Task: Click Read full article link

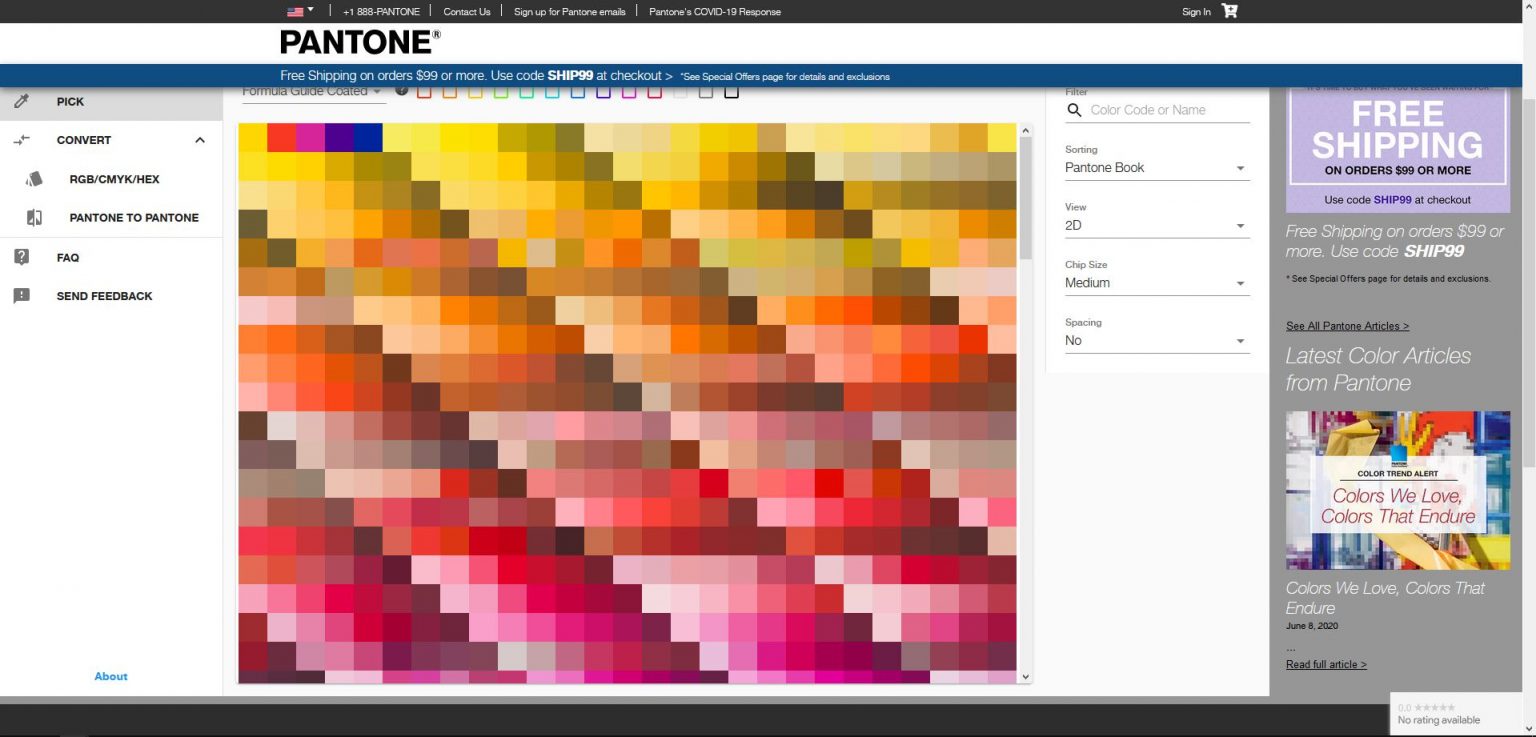Action: coord(1325,664)
